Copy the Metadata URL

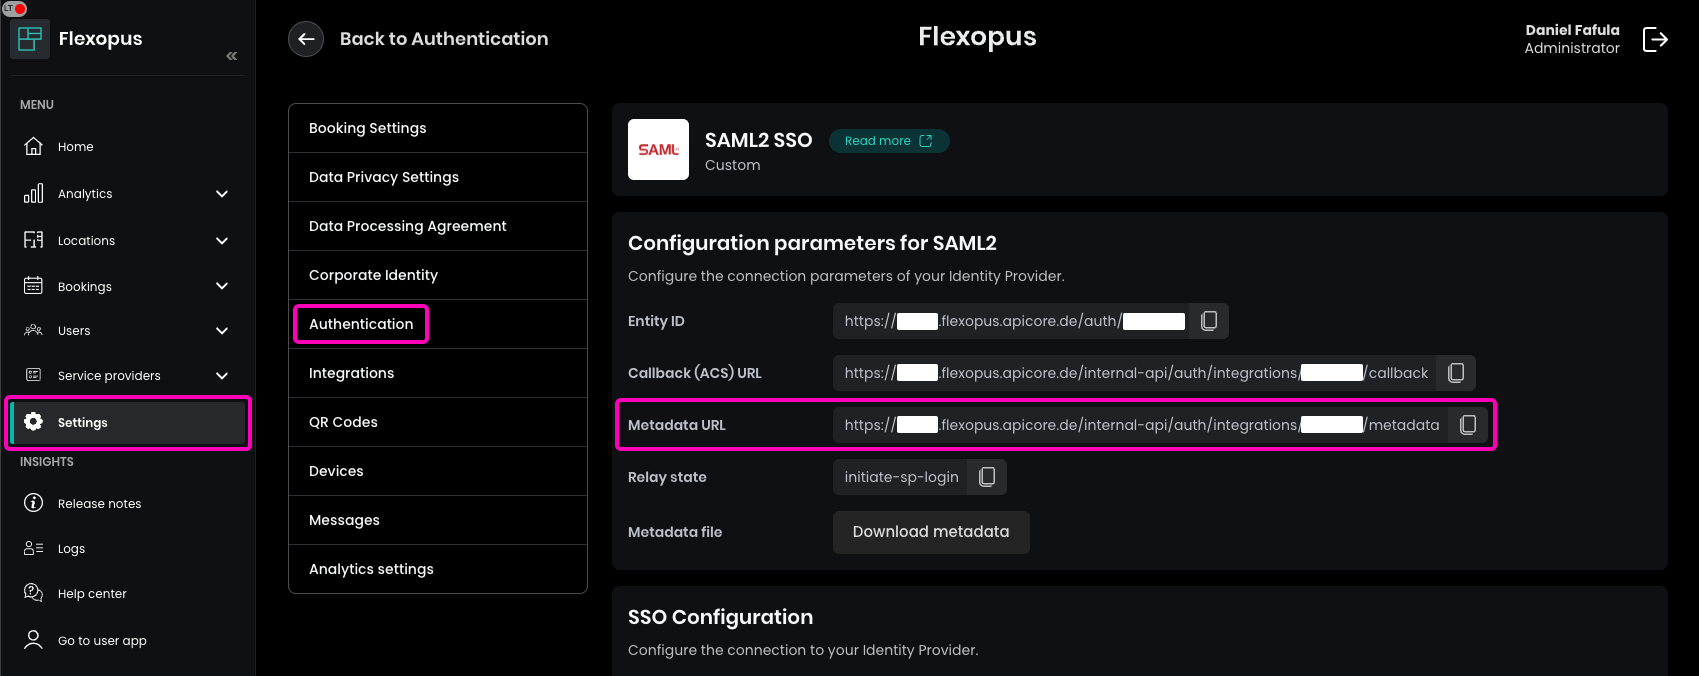(1467, 425)
